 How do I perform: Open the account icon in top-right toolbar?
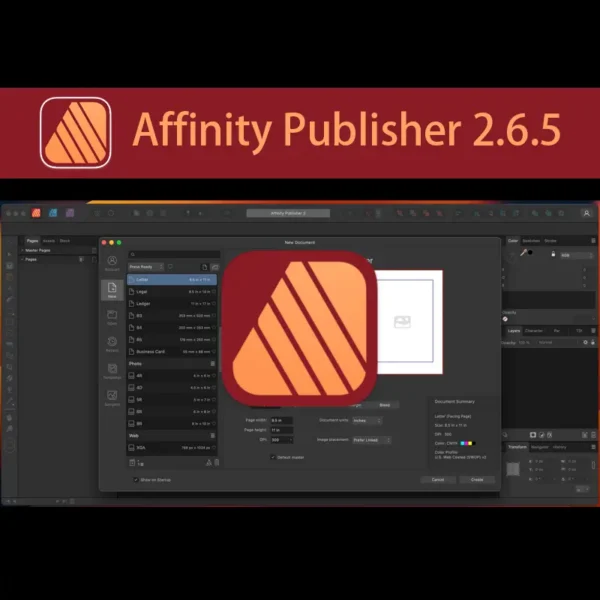(x=586, y=213)
